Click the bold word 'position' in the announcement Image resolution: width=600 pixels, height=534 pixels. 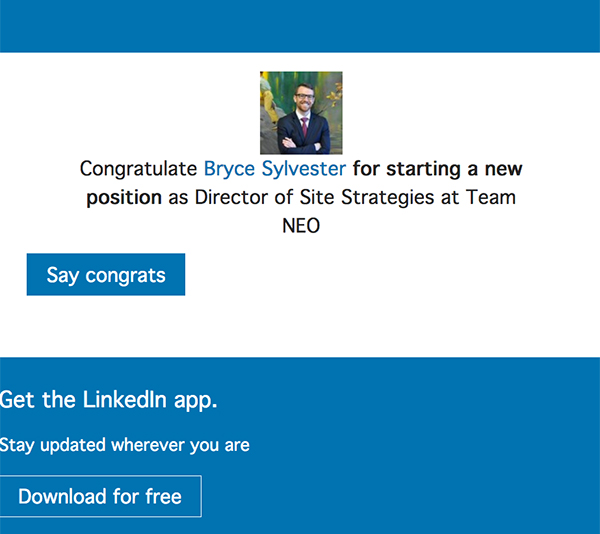coord(124,197)
